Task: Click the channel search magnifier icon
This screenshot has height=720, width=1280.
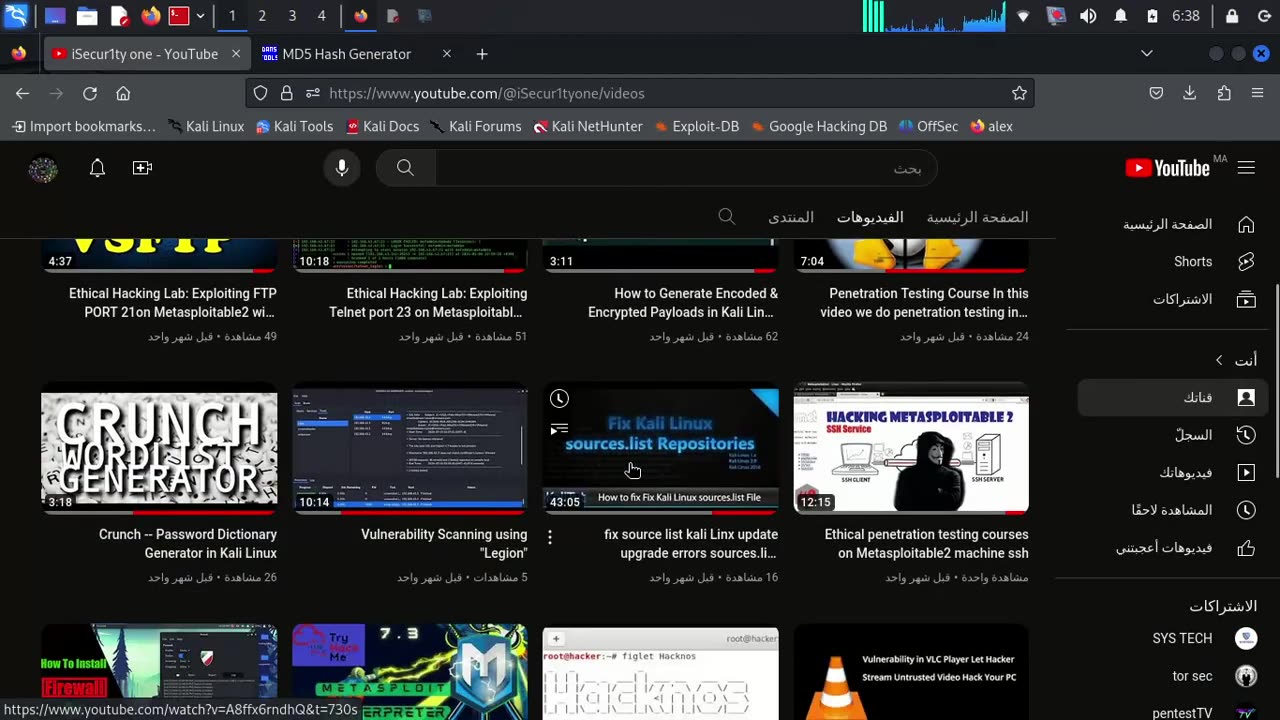Action: point(727,217)
